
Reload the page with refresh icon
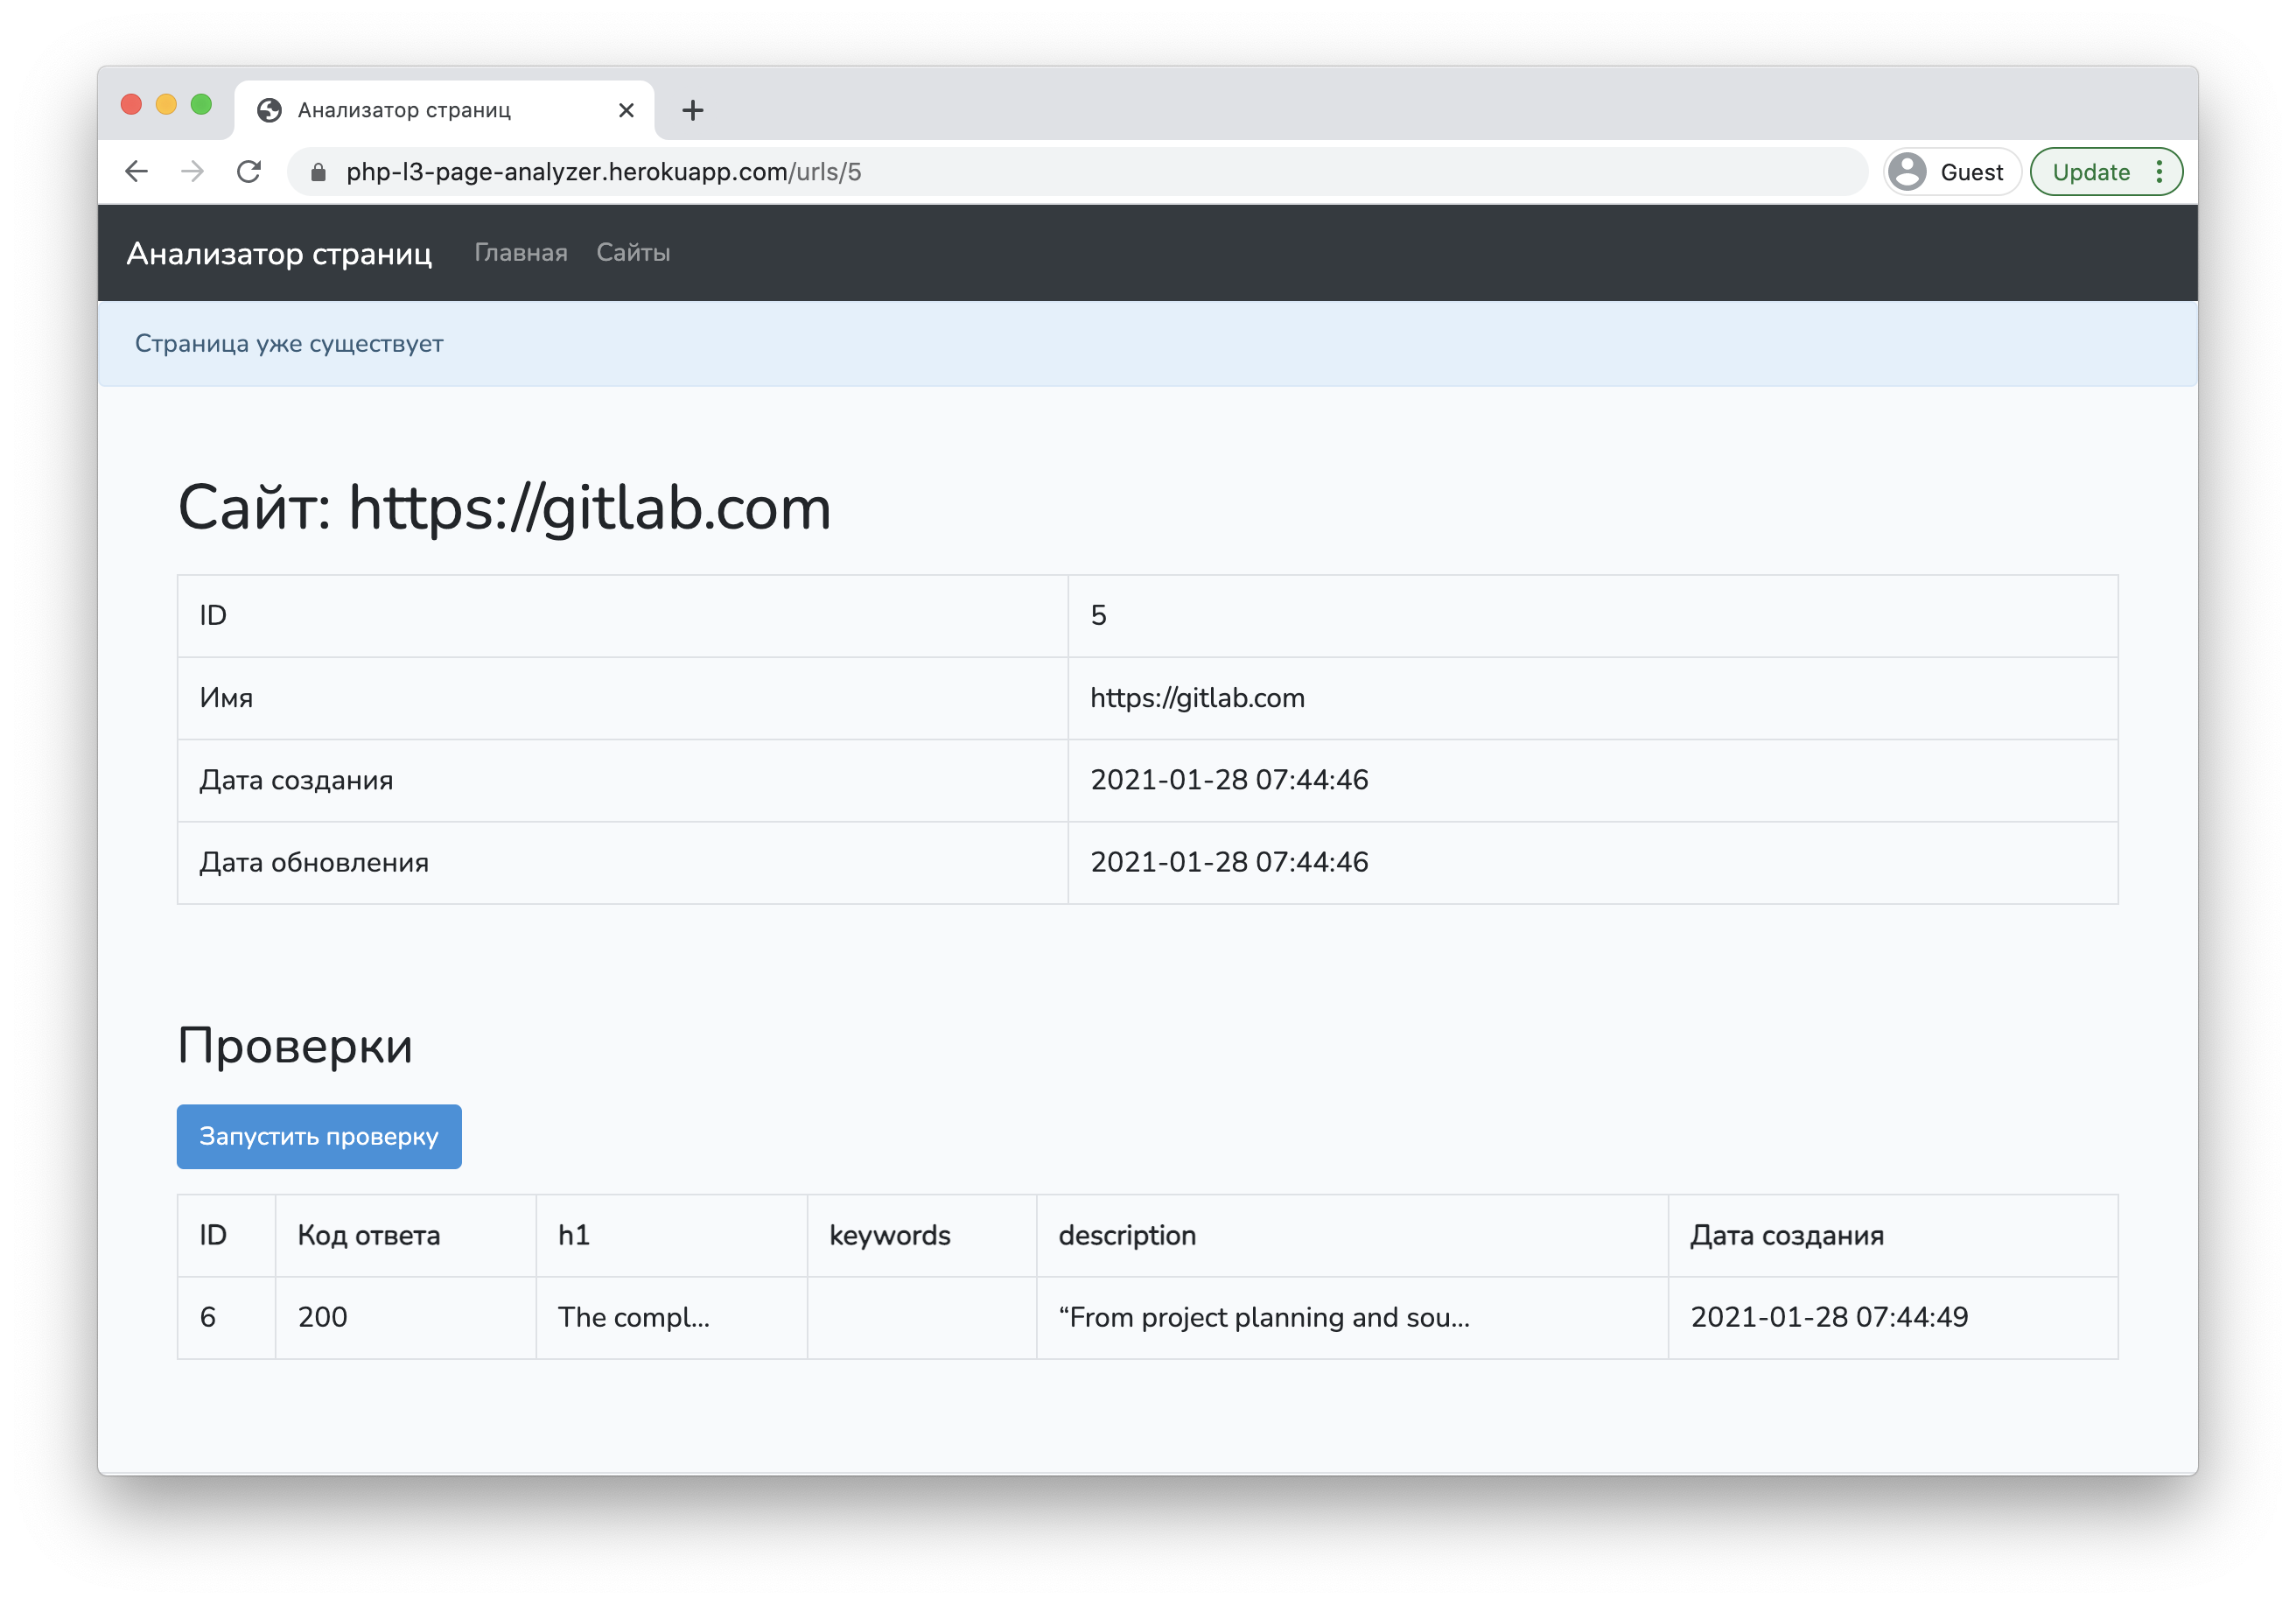(249, 172)
